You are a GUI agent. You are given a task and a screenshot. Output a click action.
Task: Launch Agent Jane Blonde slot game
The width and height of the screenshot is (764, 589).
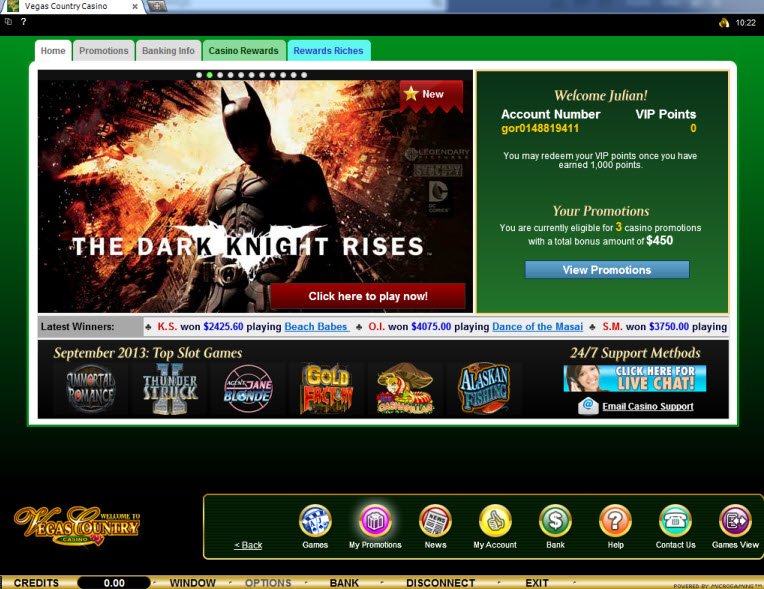tap(248, 389)
